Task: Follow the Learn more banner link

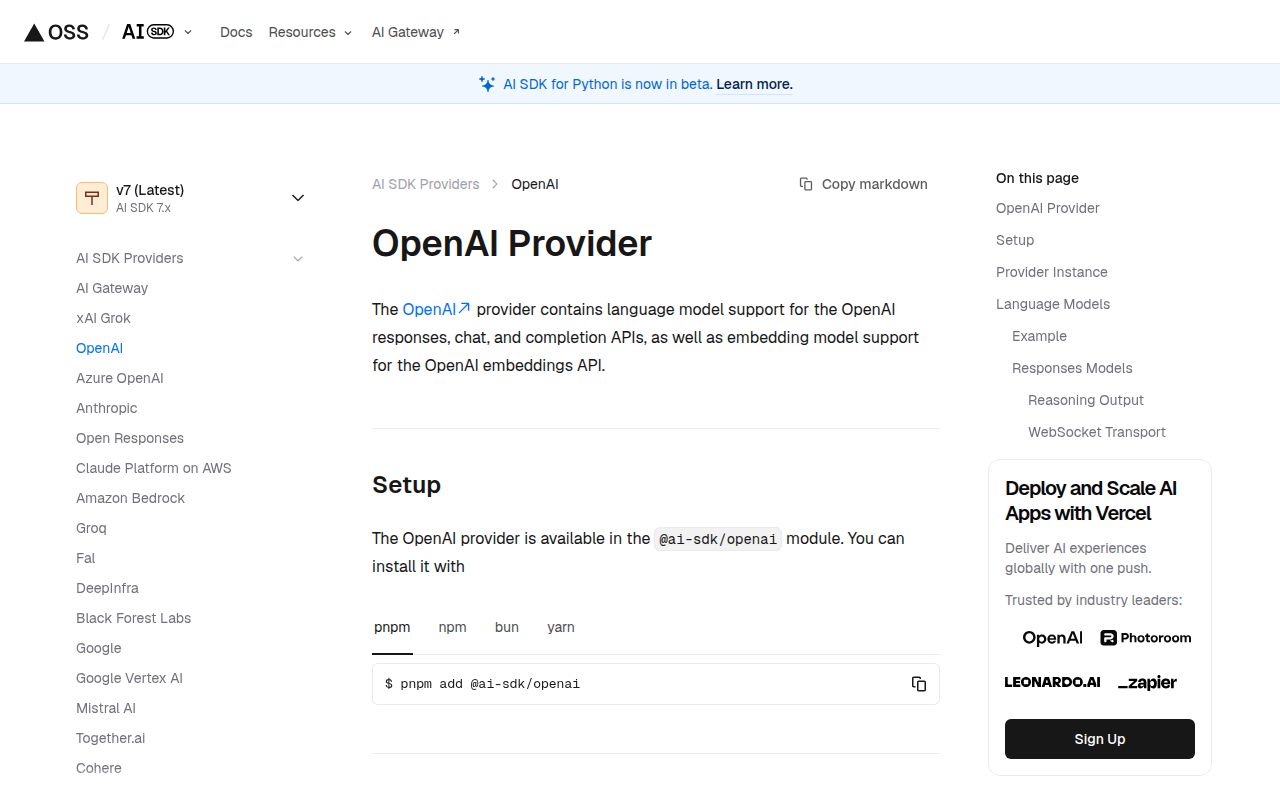Action: click(x=754, y=84)
